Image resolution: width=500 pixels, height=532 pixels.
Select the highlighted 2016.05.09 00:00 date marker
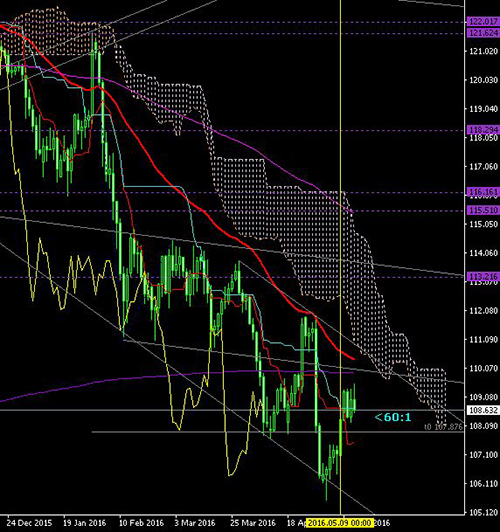point(340,523)
